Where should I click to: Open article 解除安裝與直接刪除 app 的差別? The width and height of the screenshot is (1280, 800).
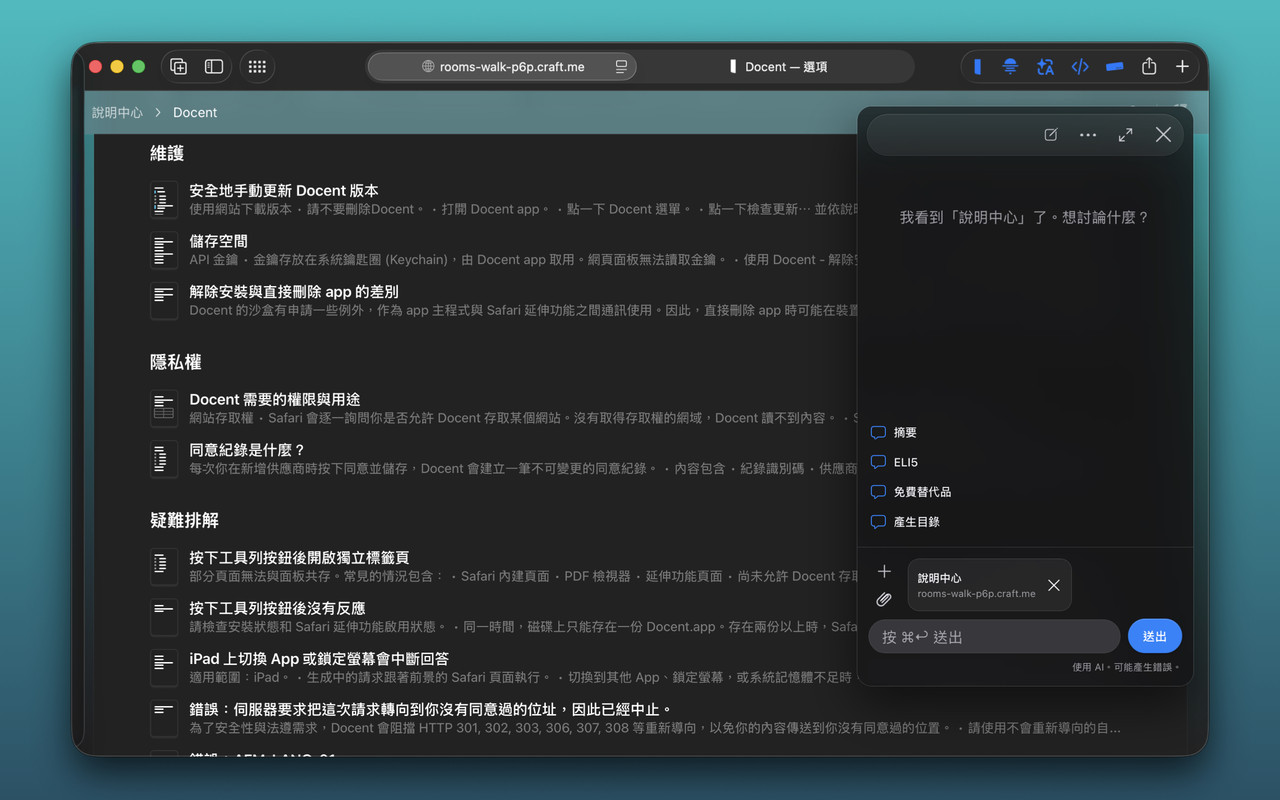pos(294,292)
